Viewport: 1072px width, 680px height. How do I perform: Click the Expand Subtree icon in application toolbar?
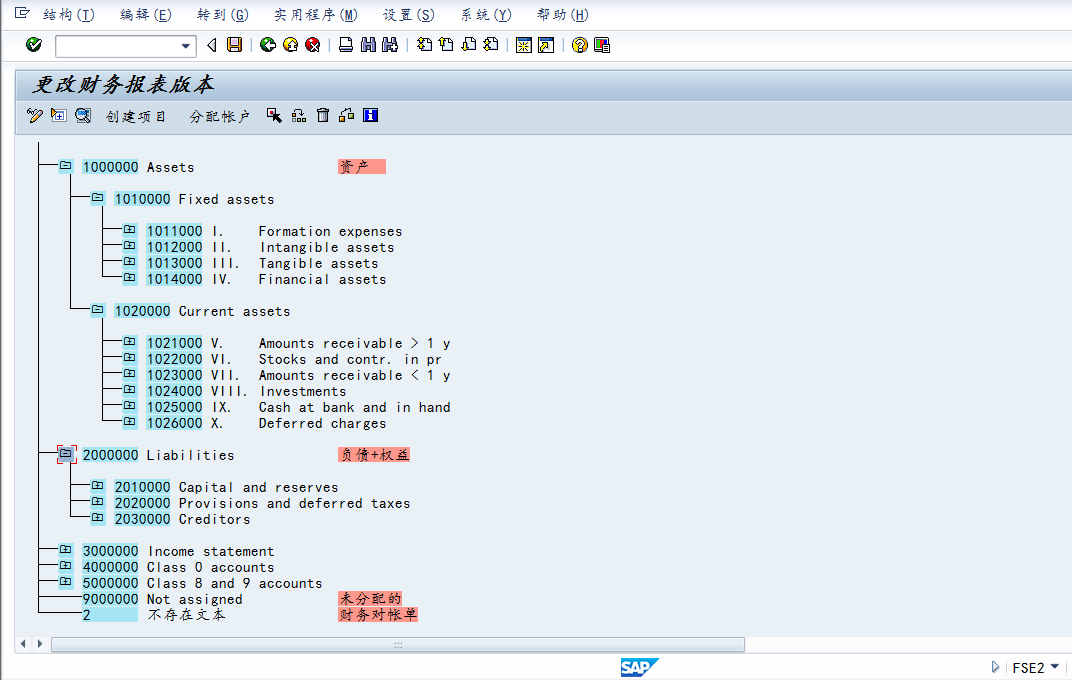[59, 115]
